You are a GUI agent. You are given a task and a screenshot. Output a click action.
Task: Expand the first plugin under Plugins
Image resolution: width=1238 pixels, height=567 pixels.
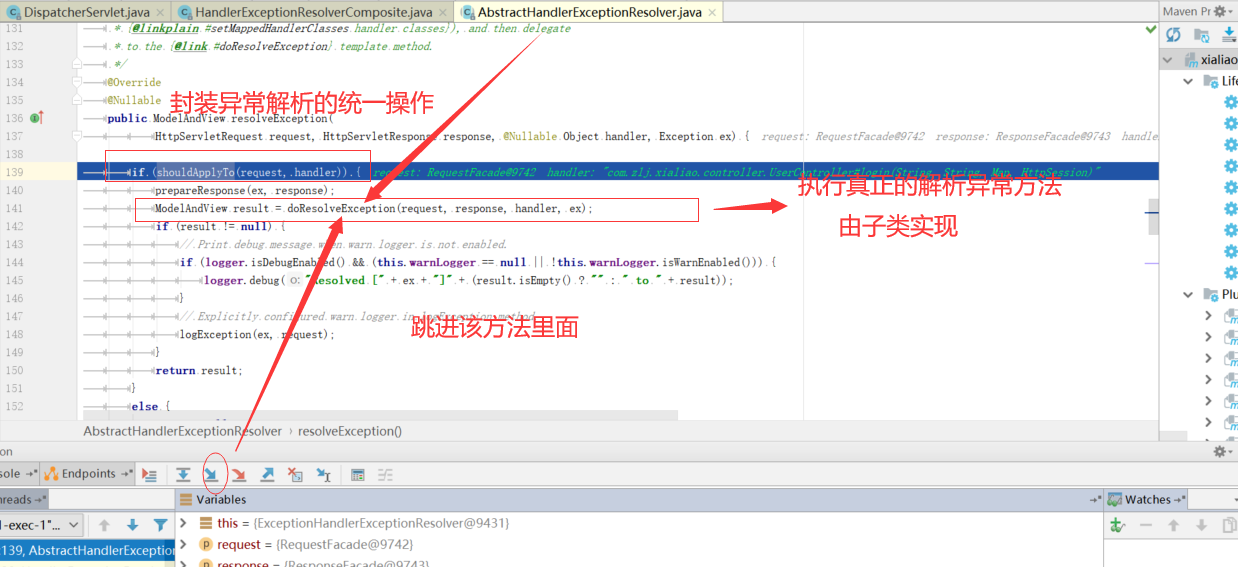pyautogui.click(x=1208, y=315)
